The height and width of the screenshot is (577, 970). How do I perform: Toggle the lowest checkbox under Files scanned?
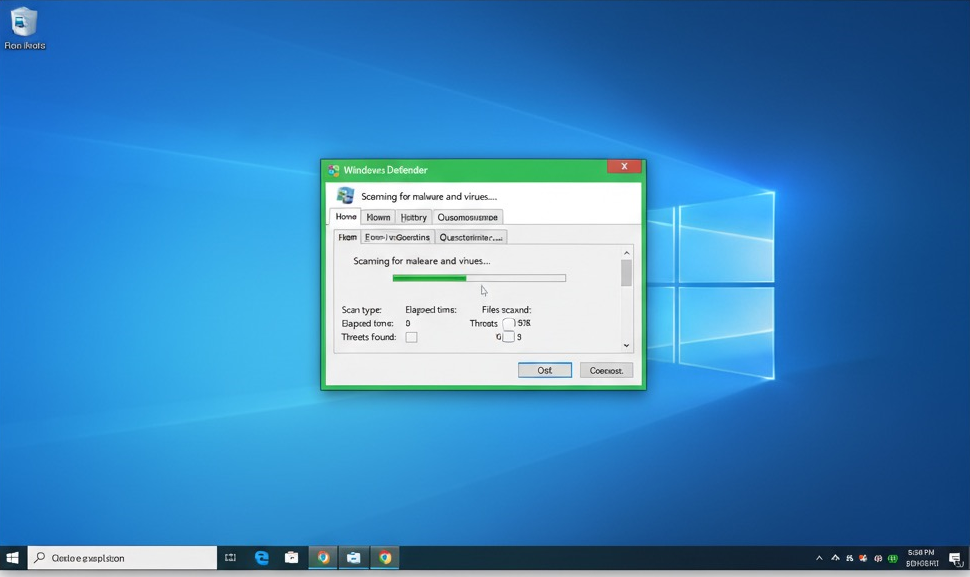(x=508, y=338)
